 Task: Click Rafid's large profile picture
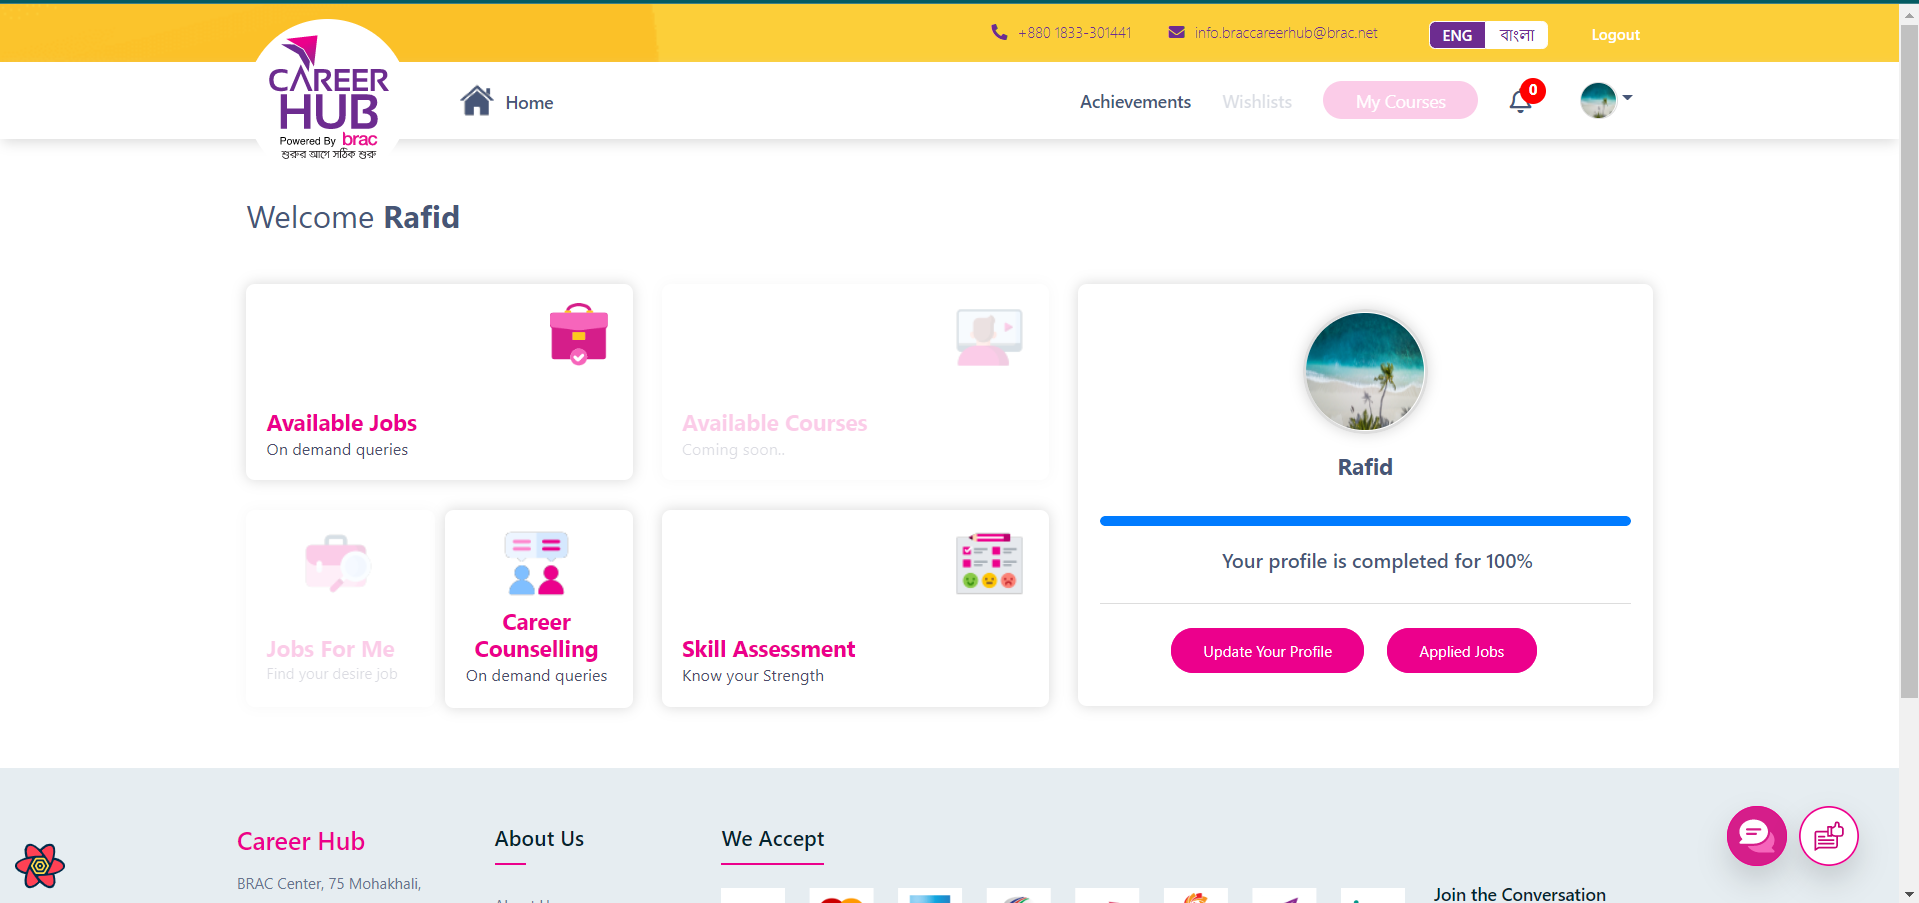point(1365,372)
